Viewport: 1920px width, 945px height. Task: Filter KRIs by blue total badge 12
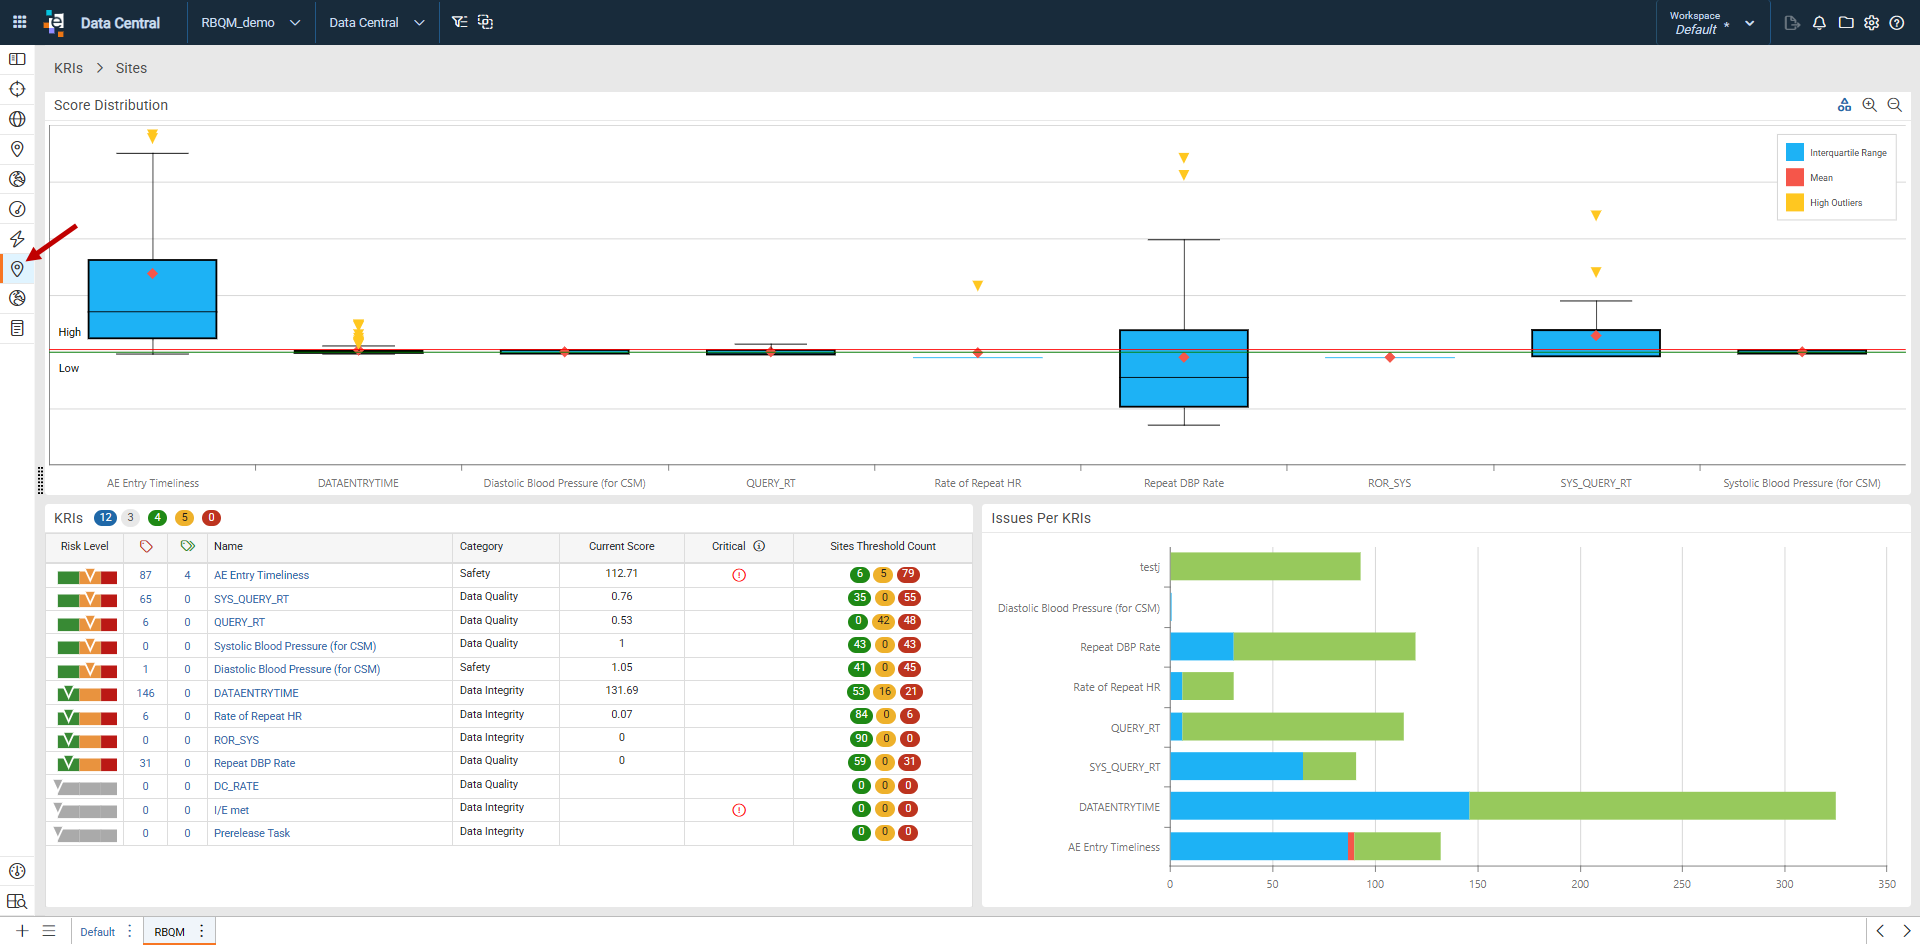tap(105, 518)
